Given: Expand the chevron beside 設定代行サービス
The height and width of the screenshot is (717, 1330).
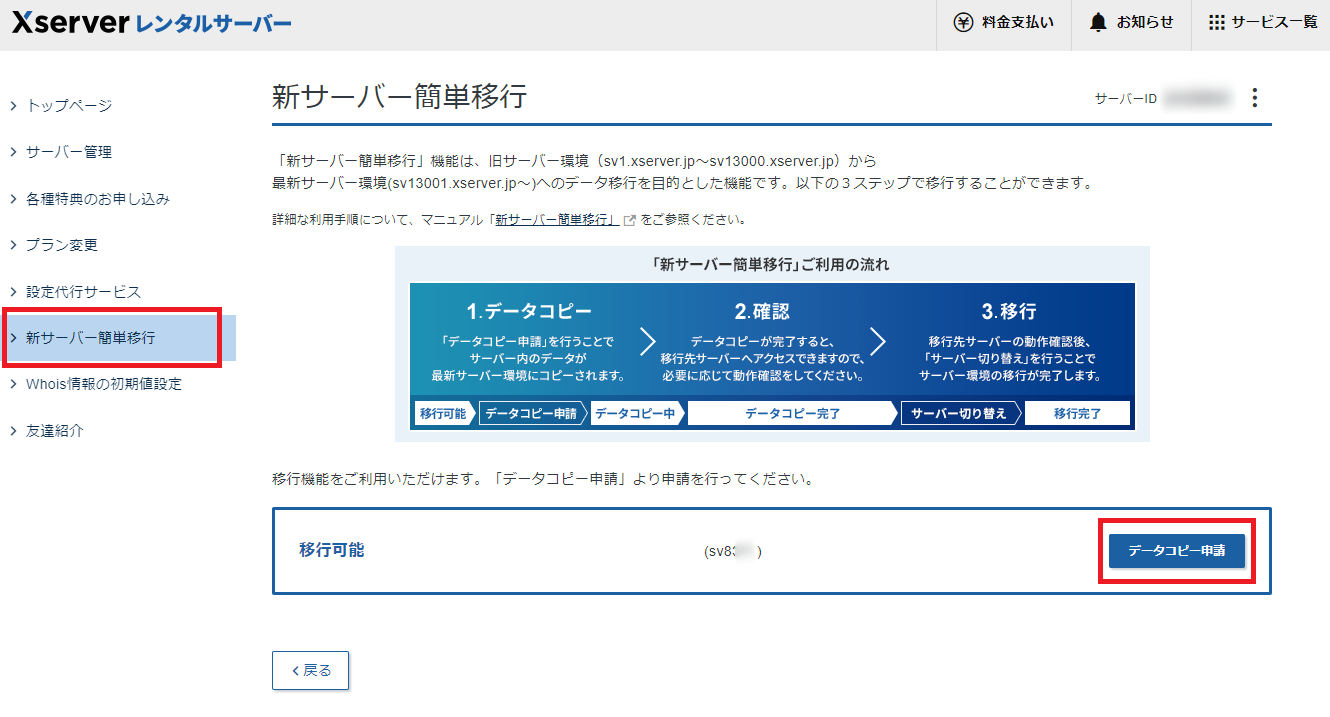Looking at the screenshot, I should [x=13, y=292].
